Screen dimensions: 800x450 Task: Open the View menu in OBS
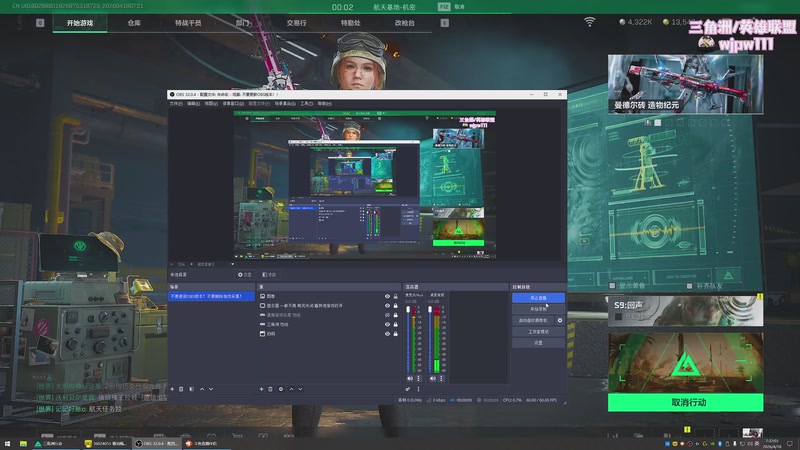click(x=211, y=104)
